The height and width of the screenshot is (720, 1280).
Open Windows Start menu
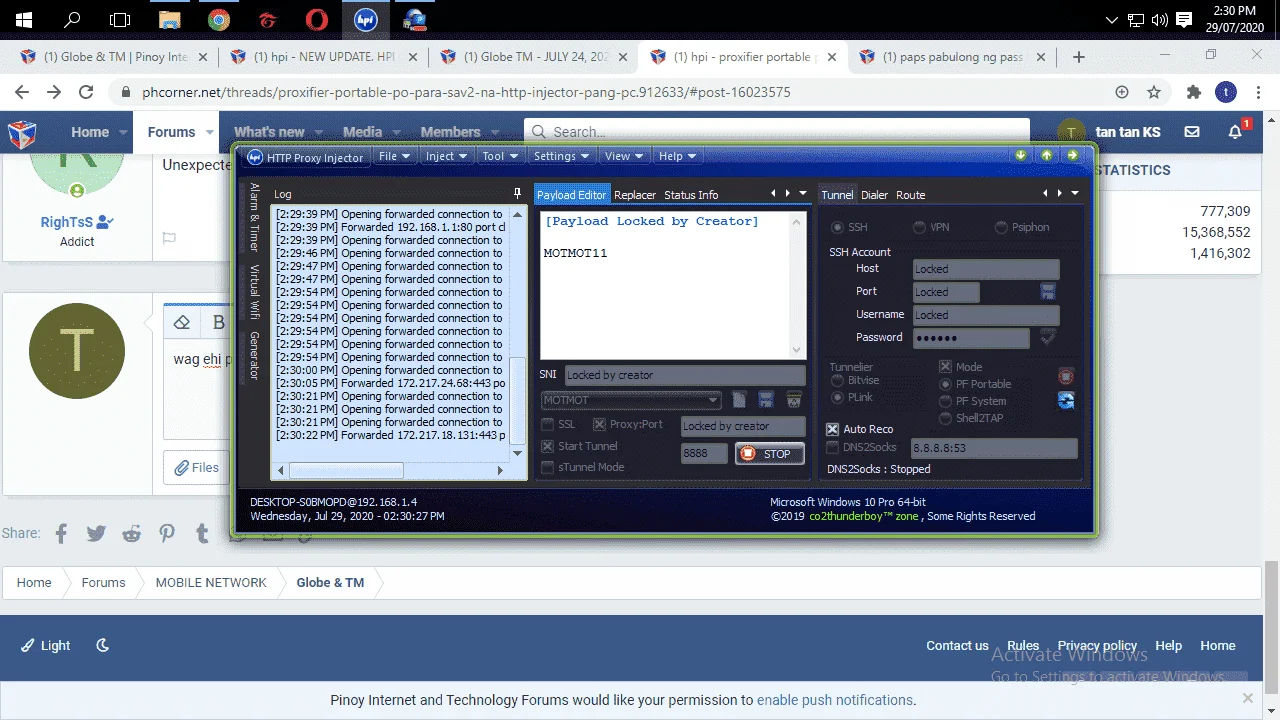pyautogui.click(x=24, y=19)
